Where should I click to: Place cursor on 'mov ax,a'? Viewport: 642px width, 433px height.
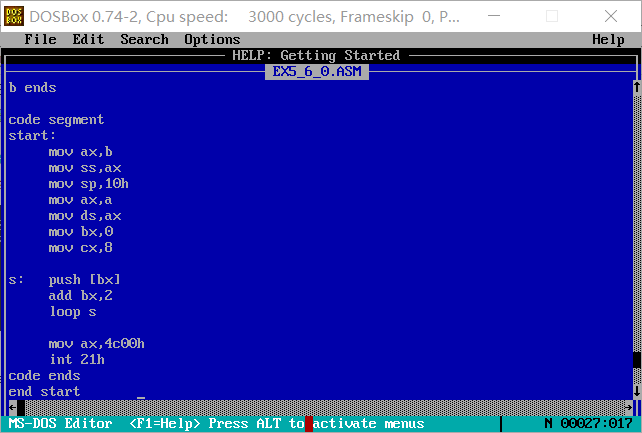80,200
